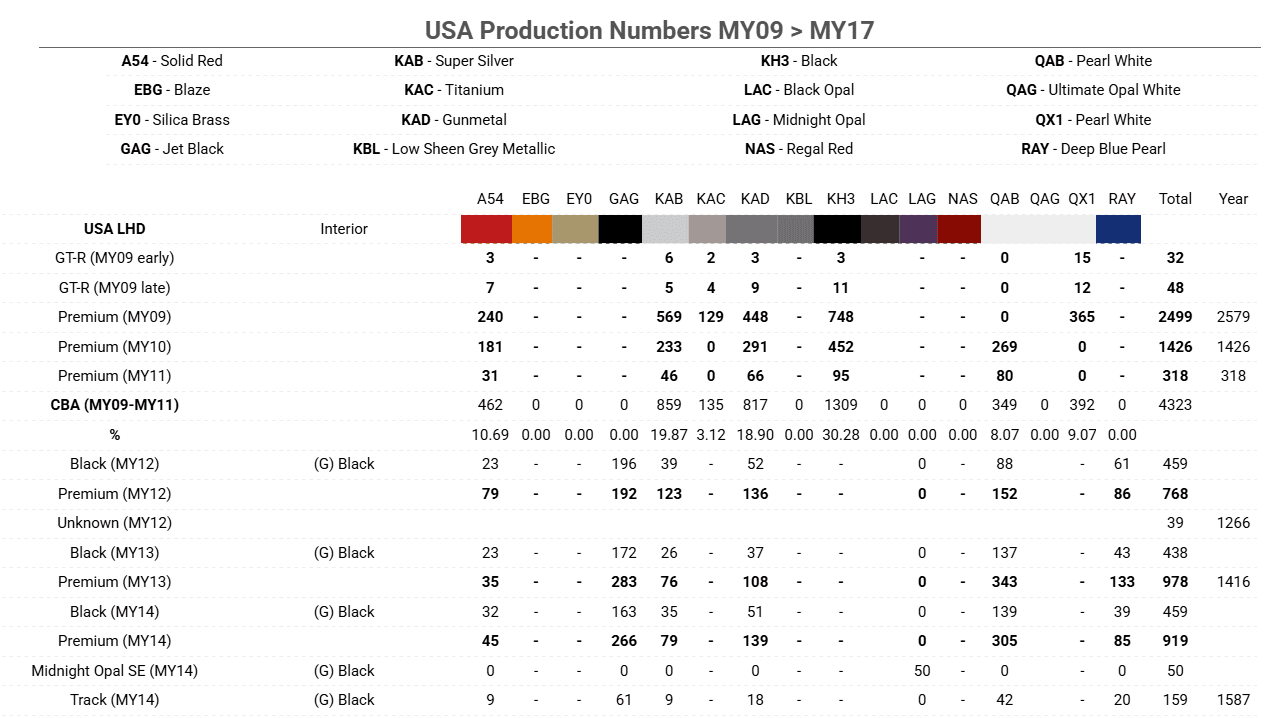Select the 4323 total in CBA row

(1175, 406)
